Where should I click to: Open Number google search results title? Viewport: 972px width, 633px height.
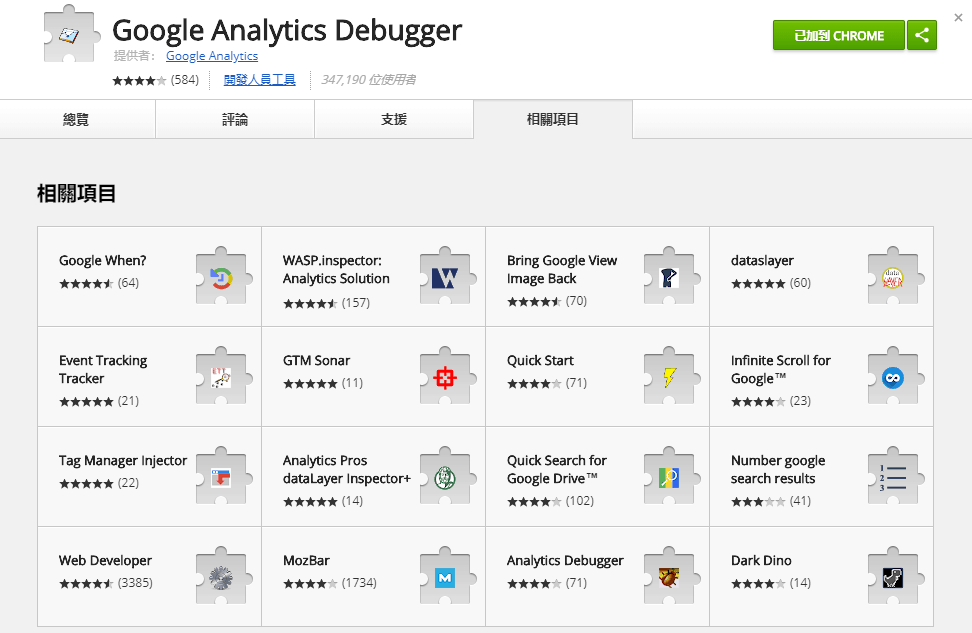click(x=778, y=469)
